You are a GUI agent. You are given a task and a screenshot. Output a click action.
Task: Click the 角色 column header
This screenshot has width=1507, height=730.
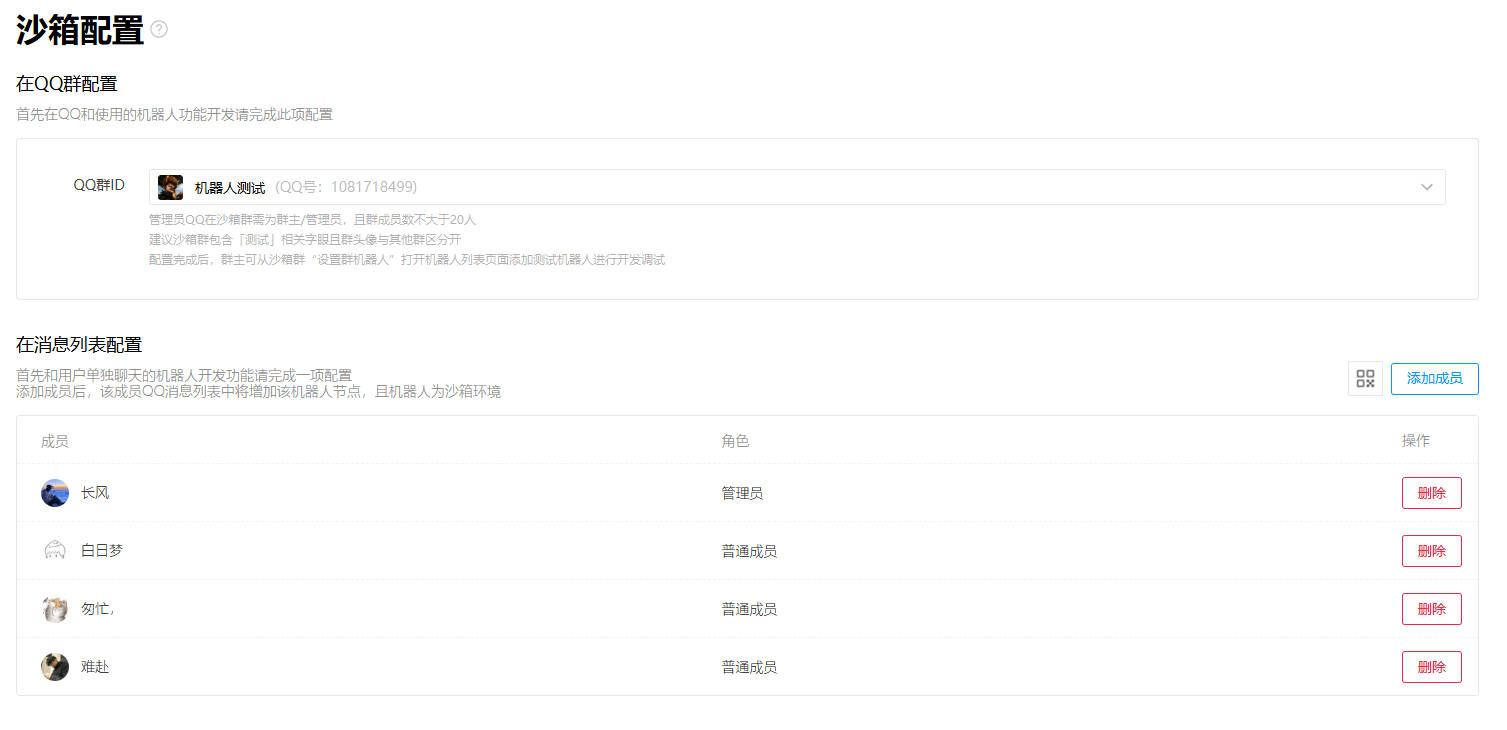pos(735,441)
